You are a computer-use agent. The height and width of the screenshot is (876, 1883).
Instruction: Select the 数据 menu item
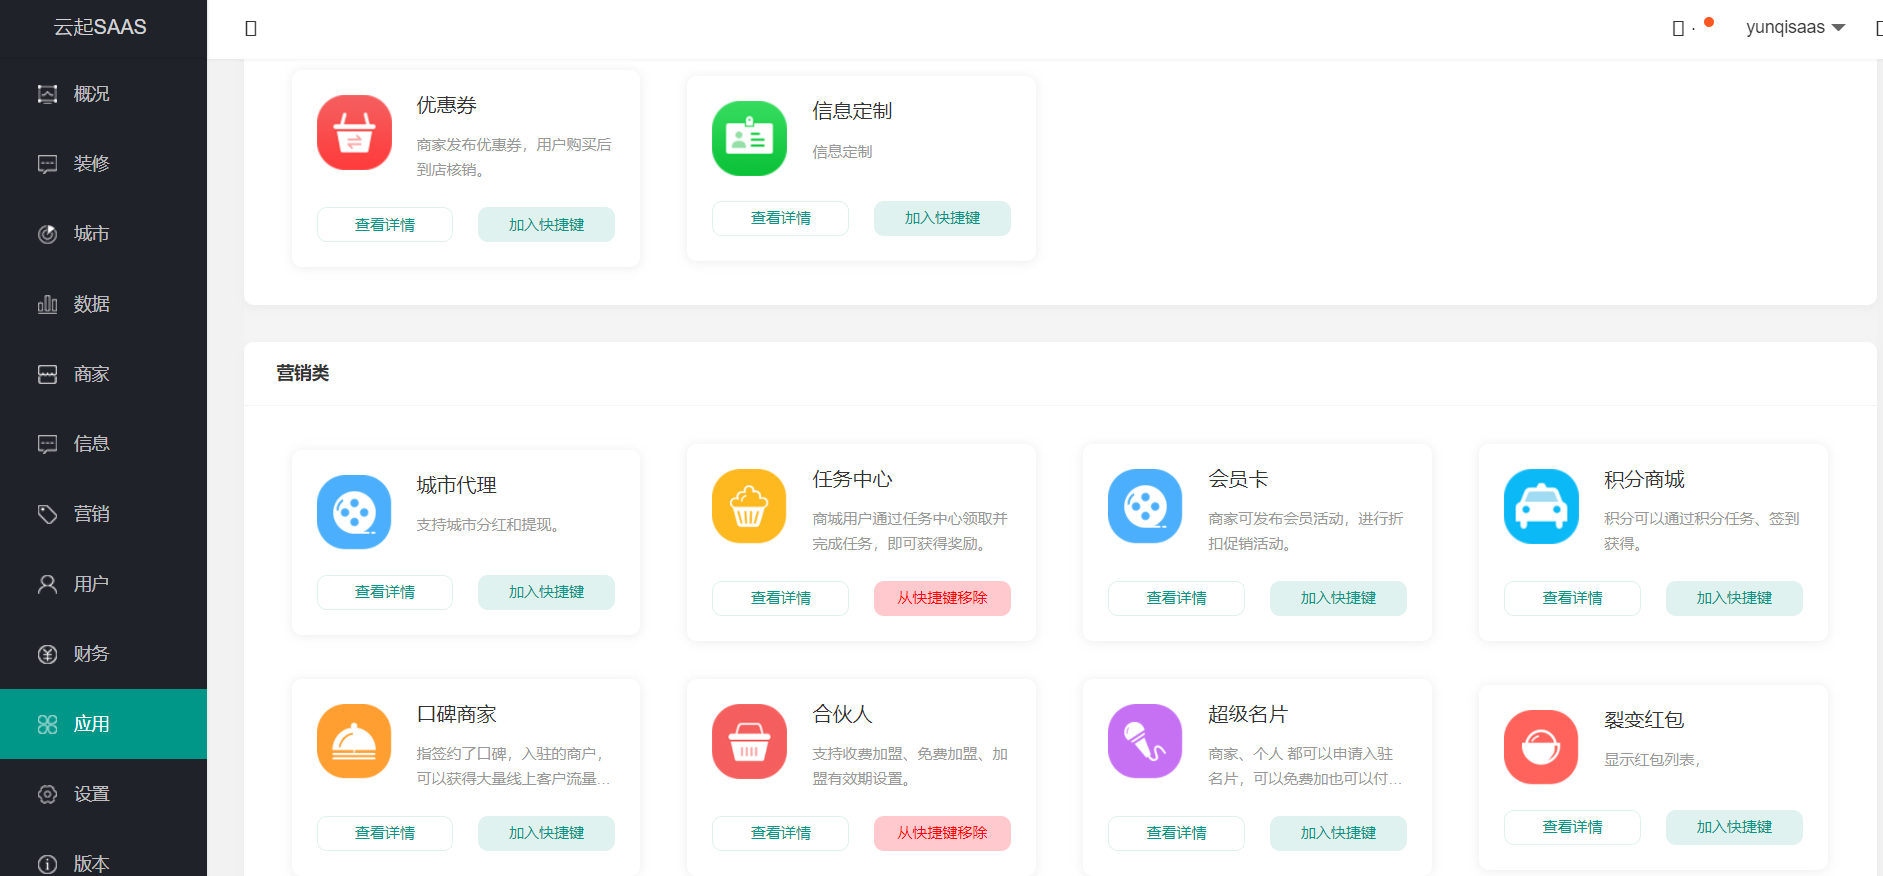point(103,304)
